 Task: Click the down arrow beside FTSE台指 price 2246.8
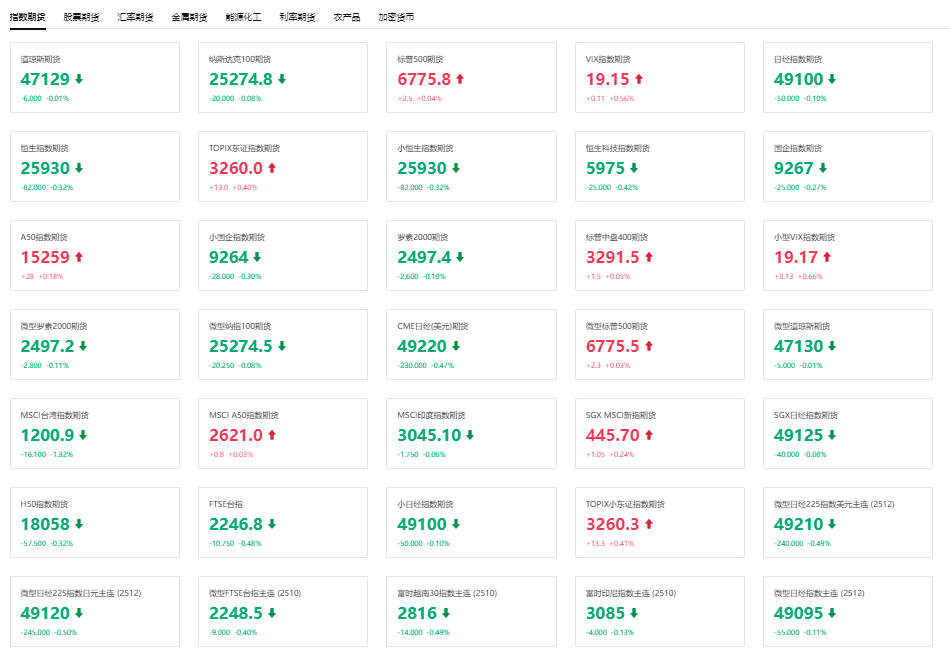272,524
